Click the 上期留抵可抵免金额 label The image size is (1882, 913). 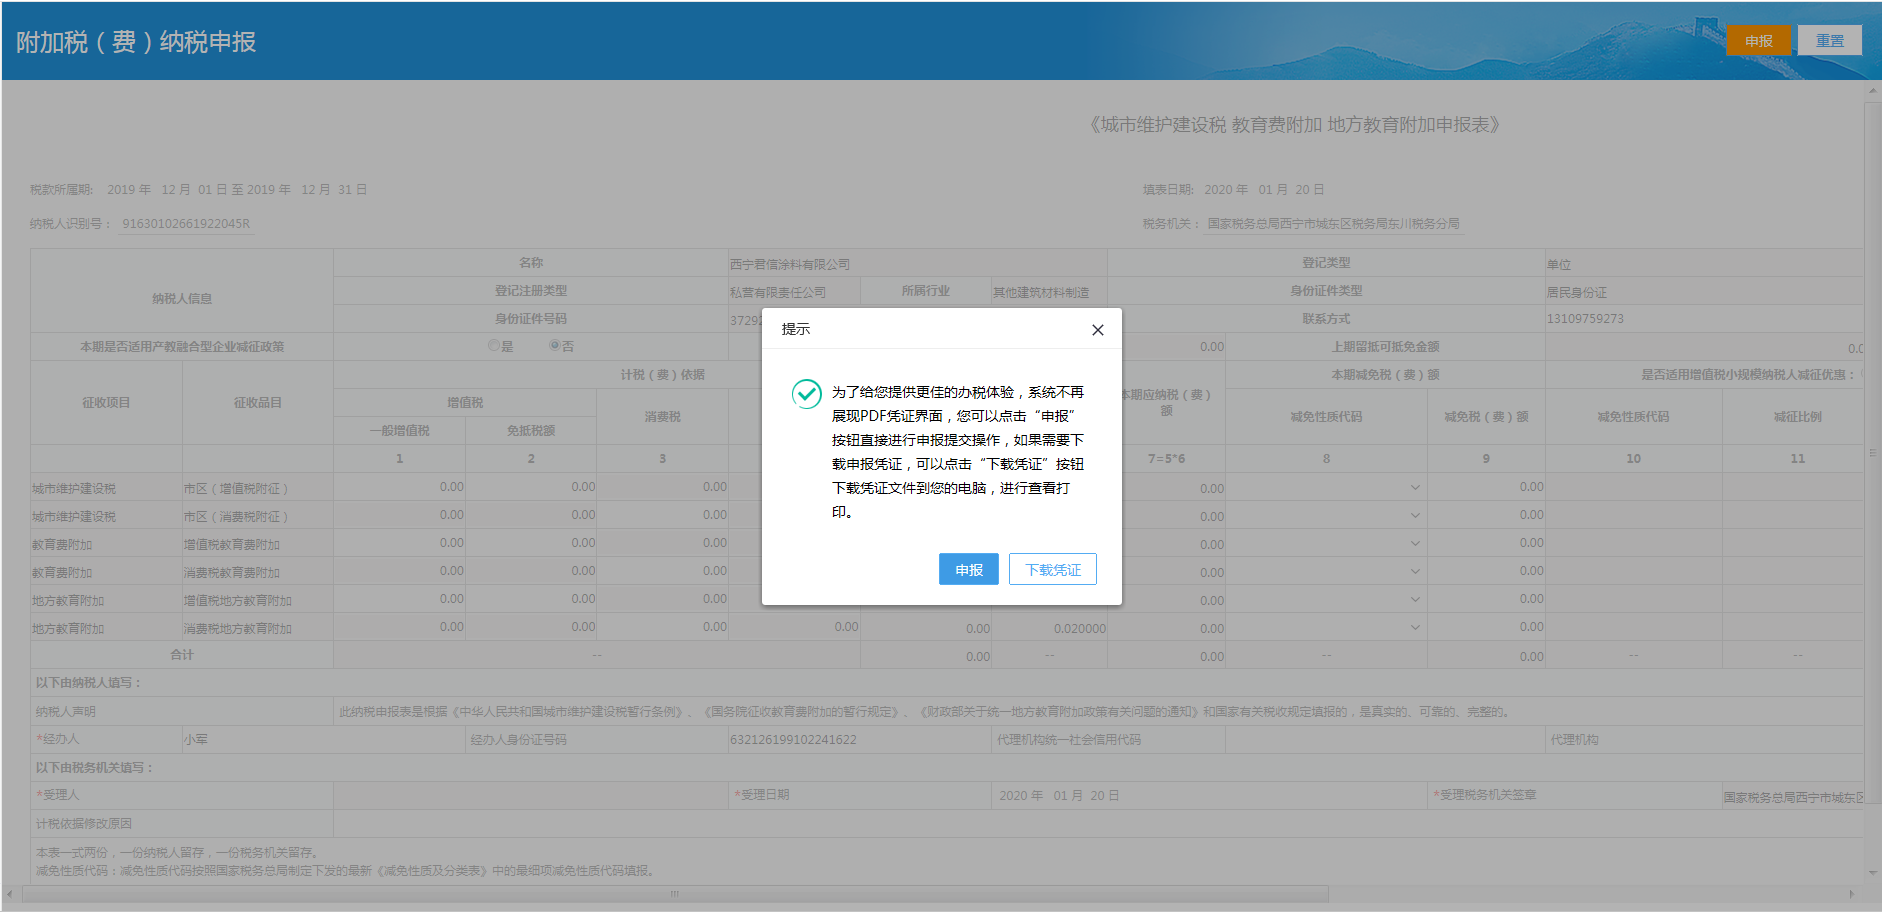click(x=1385, y=346)
